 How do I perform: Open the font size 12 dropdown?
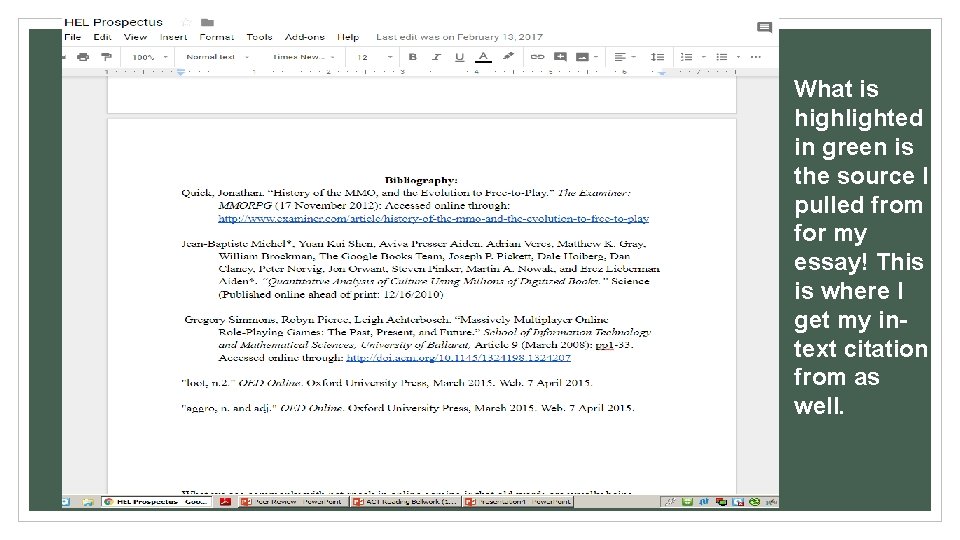coord(375,57)
